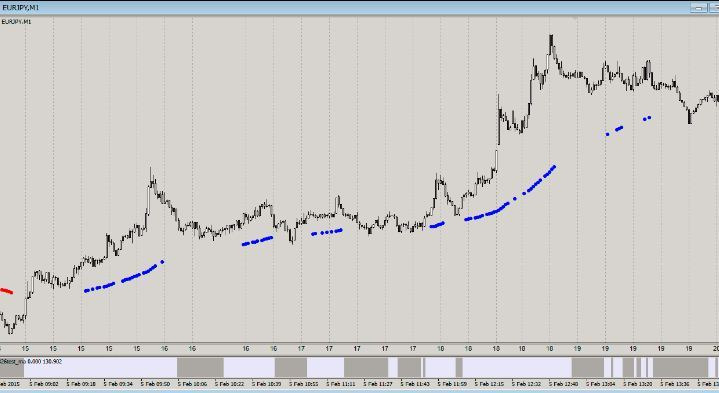Screen dimensions: 719x393
Task: Select the EURJPY,M1 label inside the chart
Action: point(16,22)
